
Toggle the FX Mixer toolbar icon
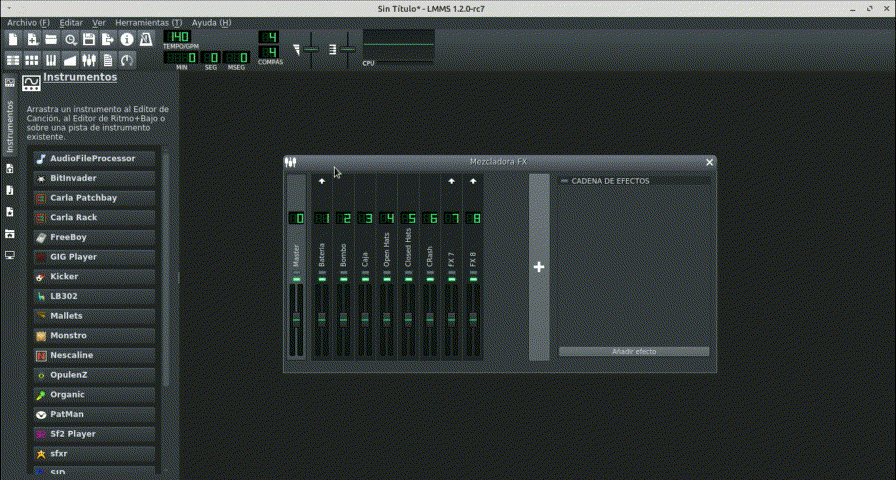pyautogui.click(x=89, y=59)
